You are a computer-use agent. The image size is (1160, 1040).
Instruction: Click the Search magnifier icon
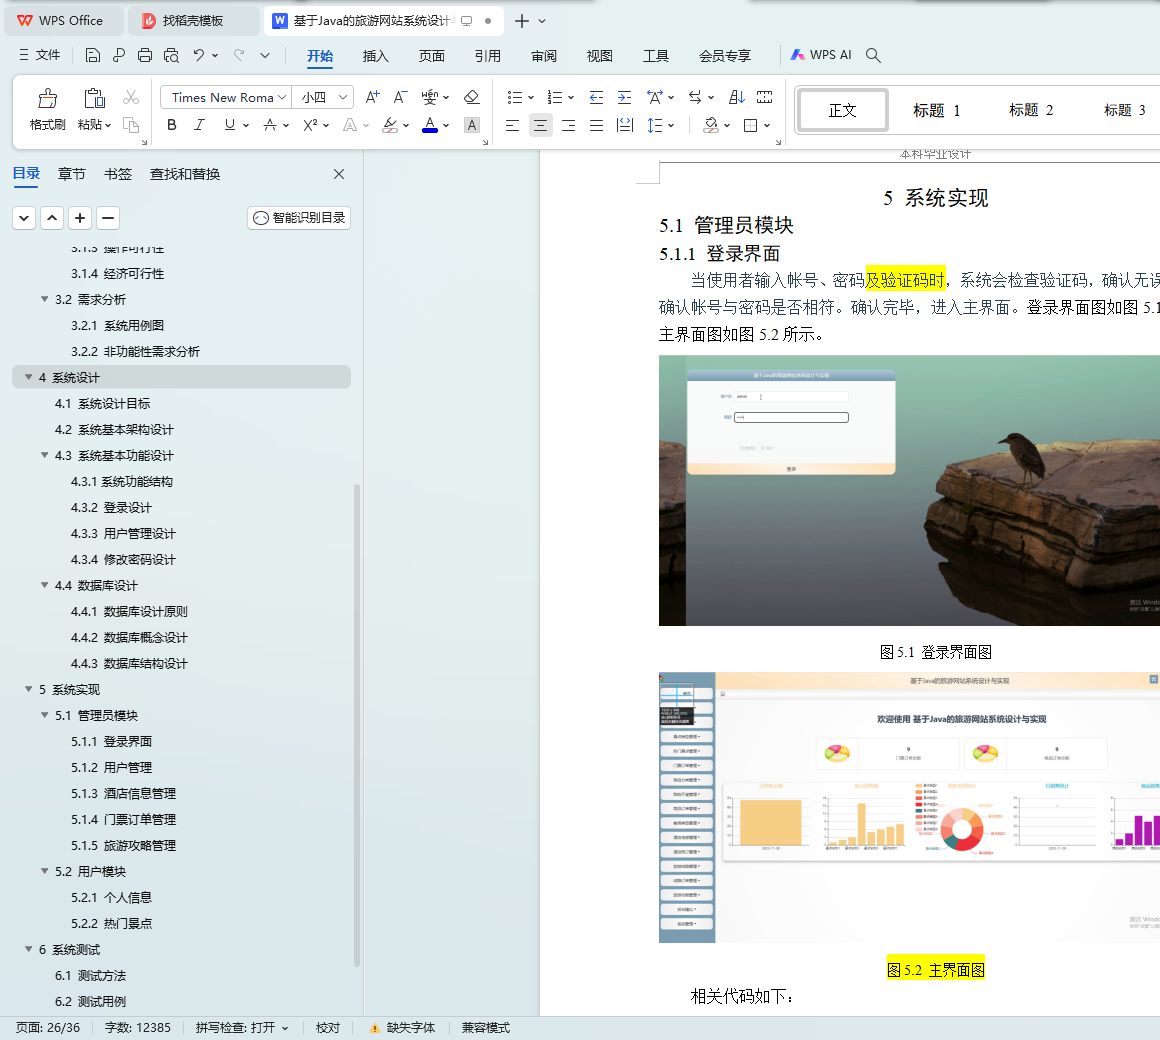click(x=873, y=55)
